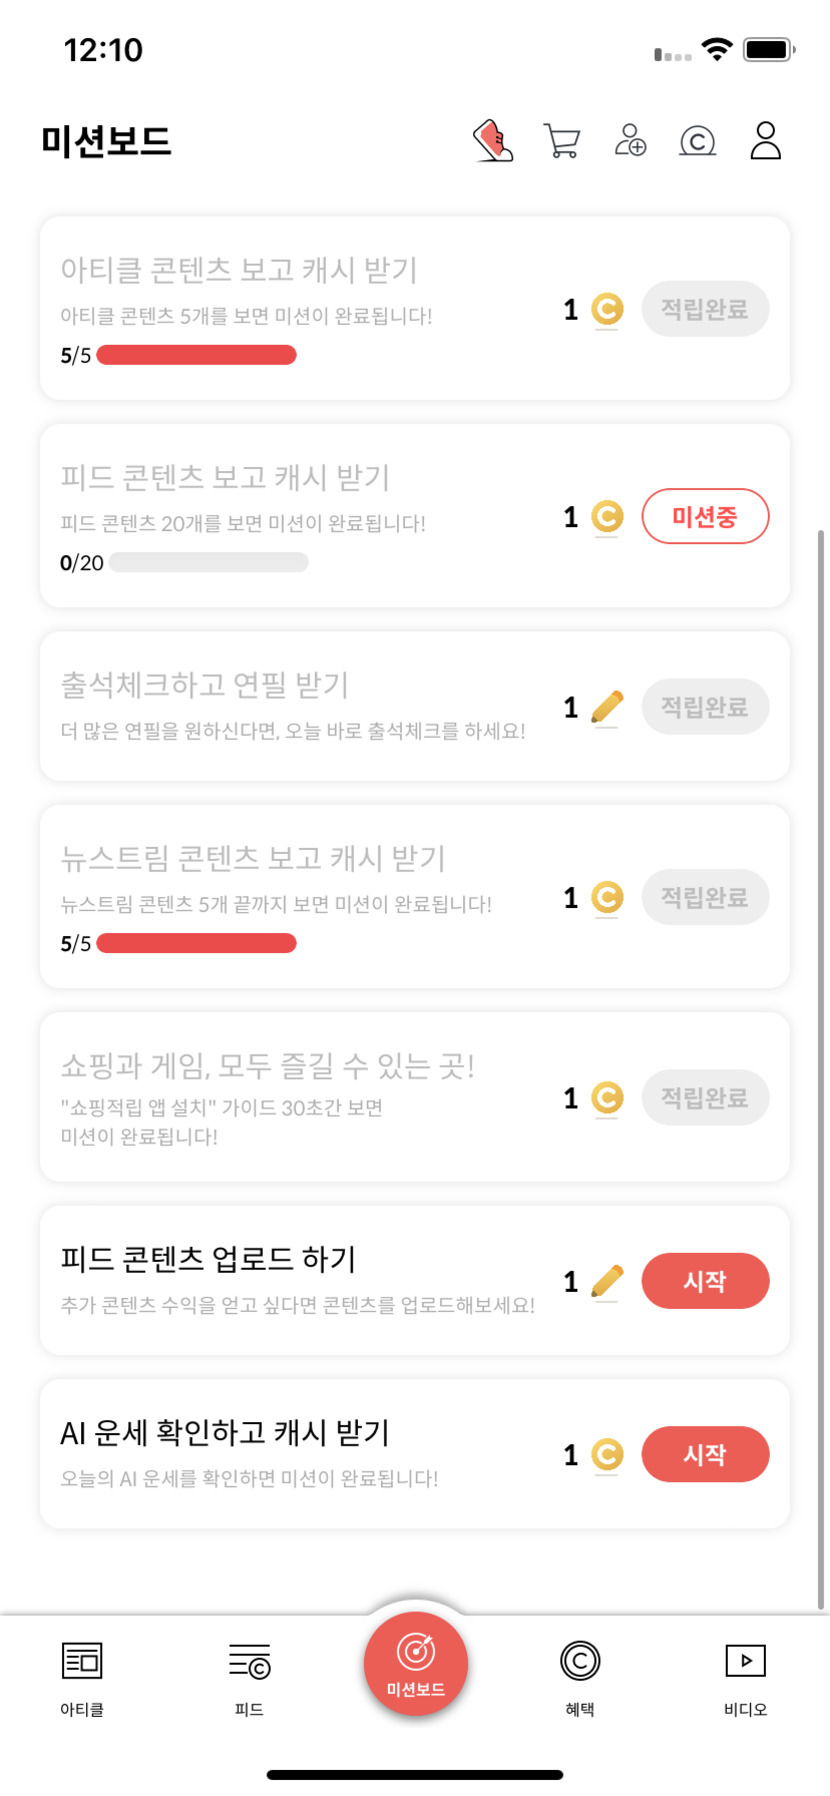Screen dimensions: 830x1796
Task: Open the user profile icon
Action: coord(765,141)
